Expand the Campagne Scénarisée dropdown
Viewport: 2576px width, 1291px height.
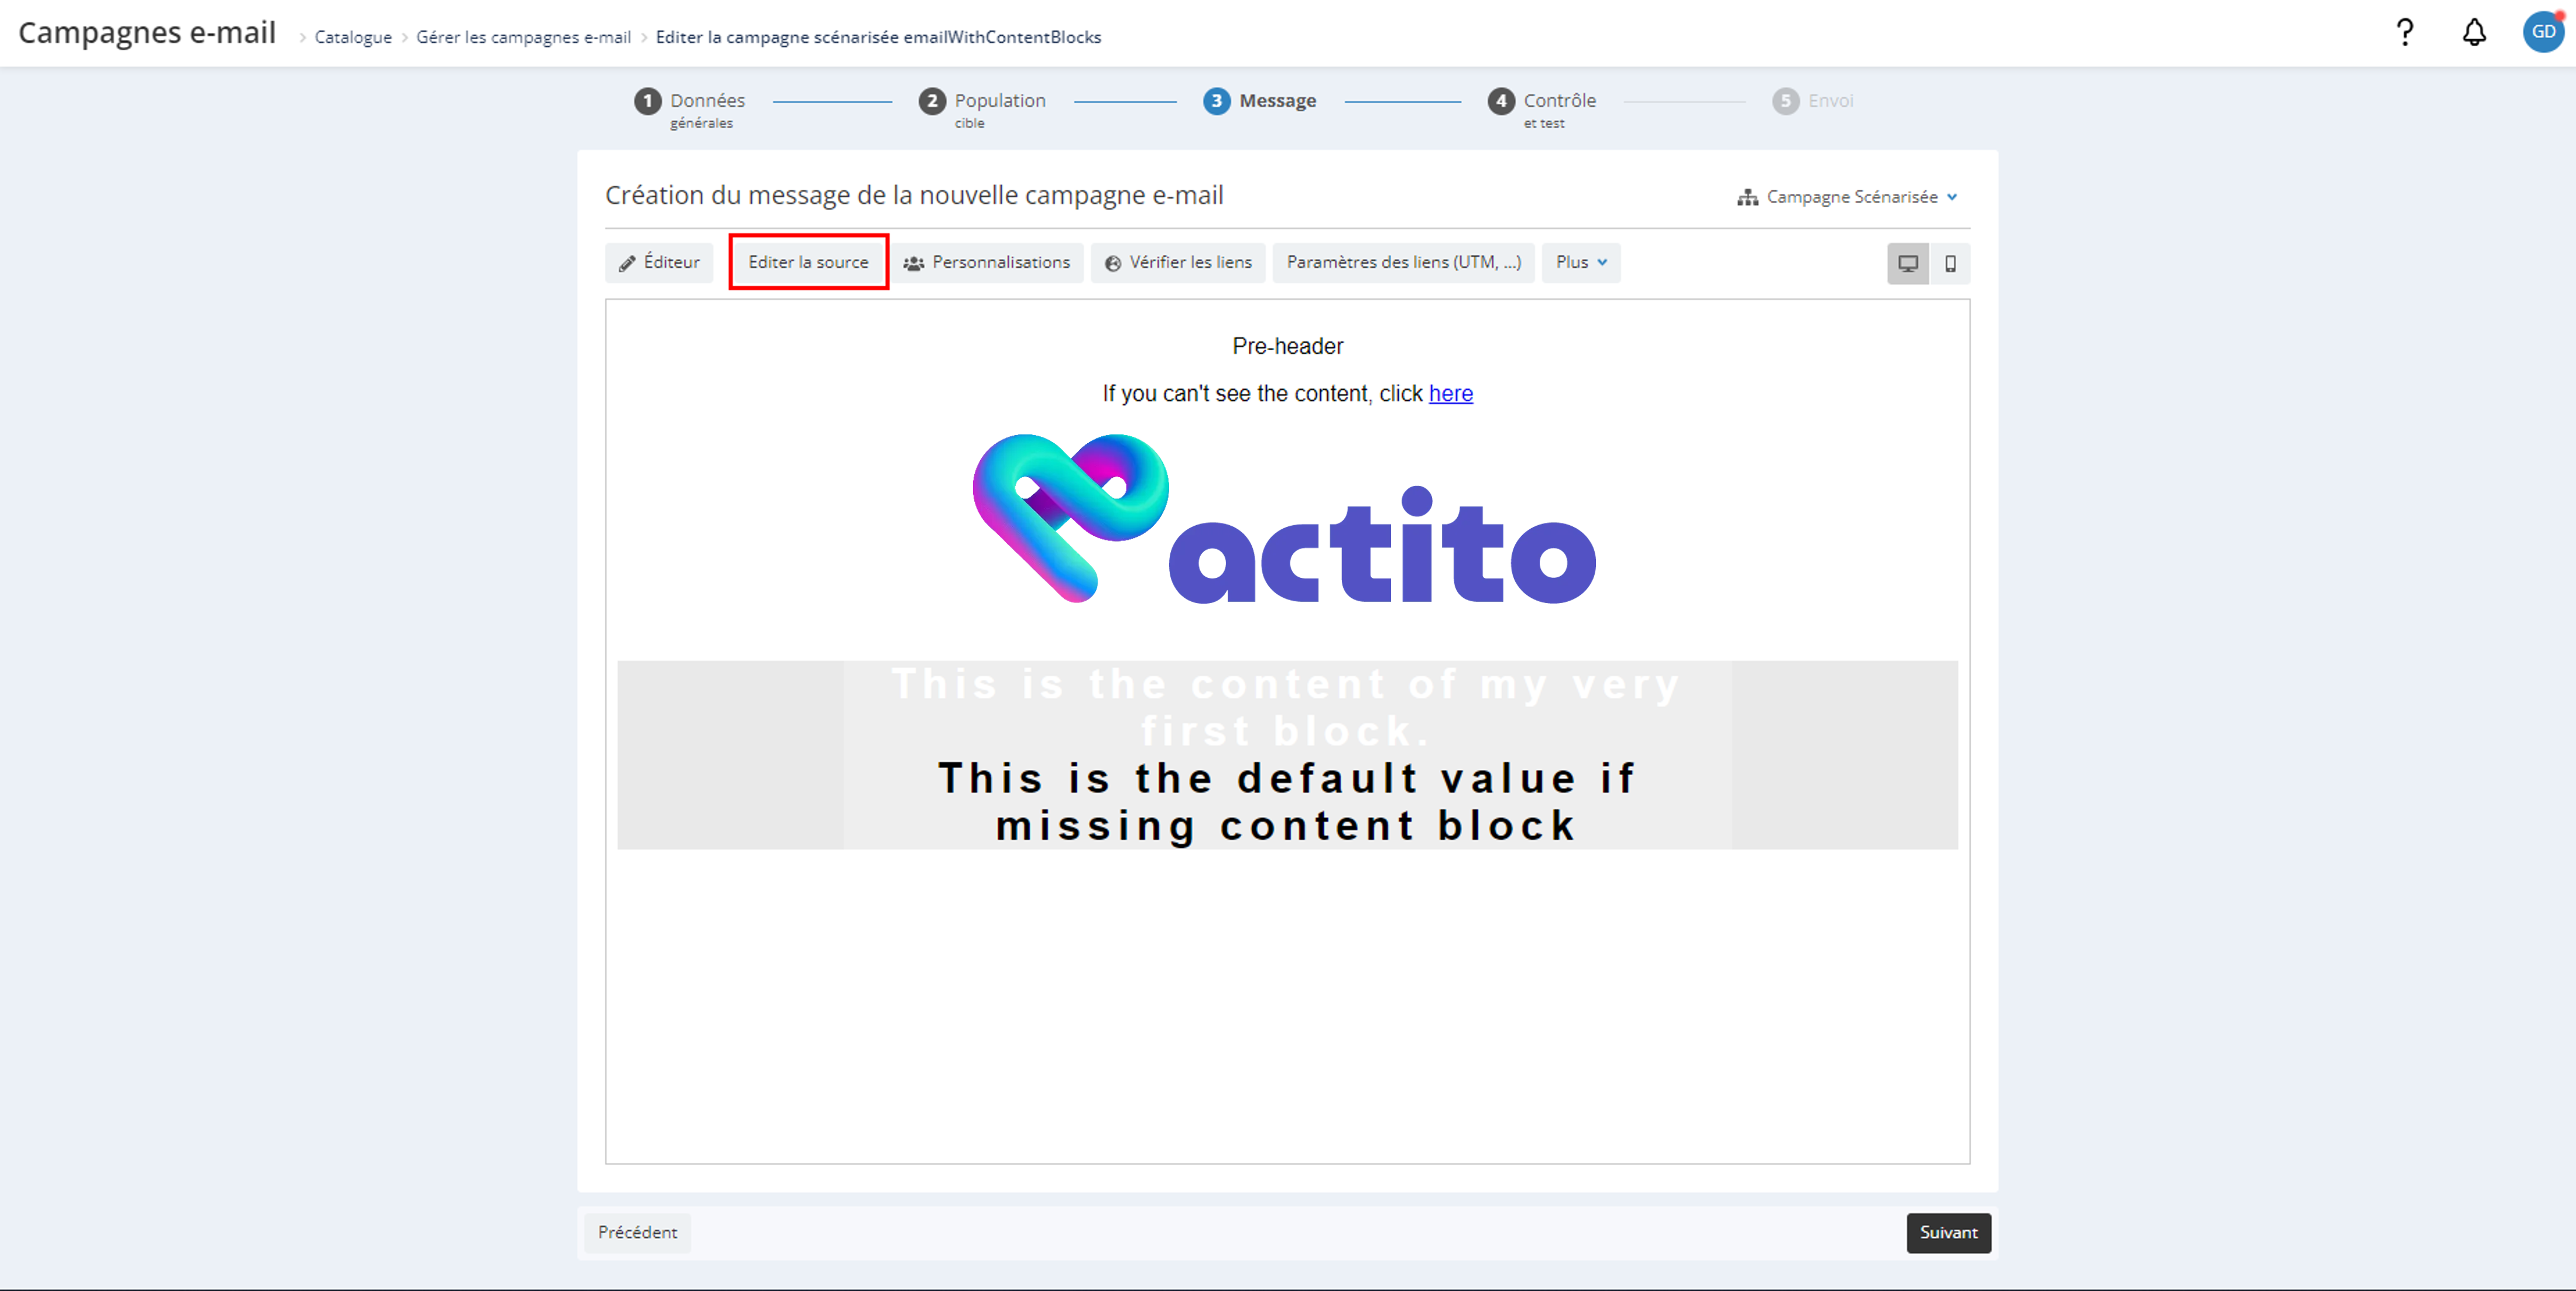click(x=1847, y=197)
